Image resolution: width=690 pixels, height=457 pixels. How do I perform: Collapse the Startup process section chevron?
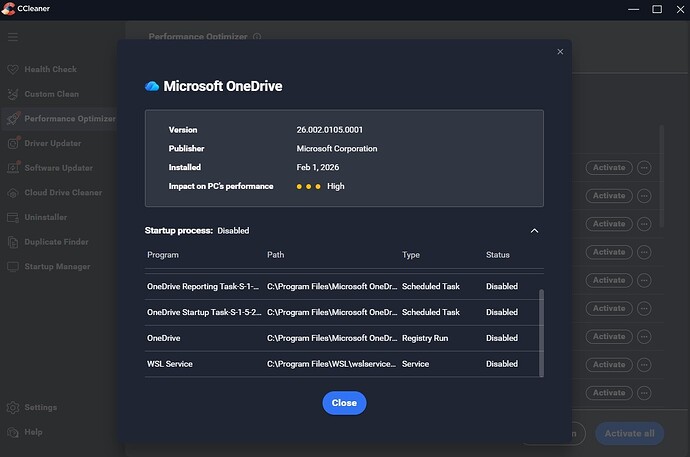click(534, 231)
